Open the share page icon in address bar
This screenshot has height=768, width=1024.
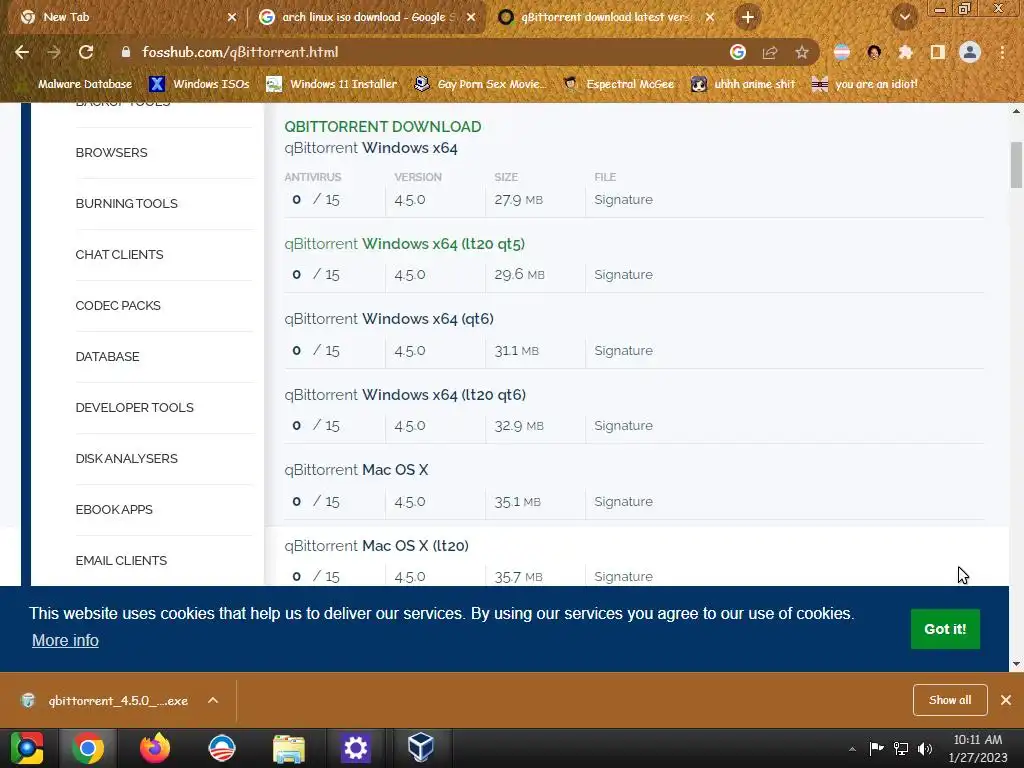coord(769,52)
